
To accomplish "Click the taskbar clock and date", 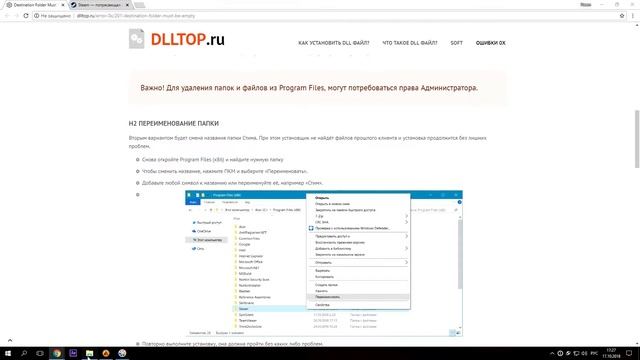I will (x=611, y=353).
